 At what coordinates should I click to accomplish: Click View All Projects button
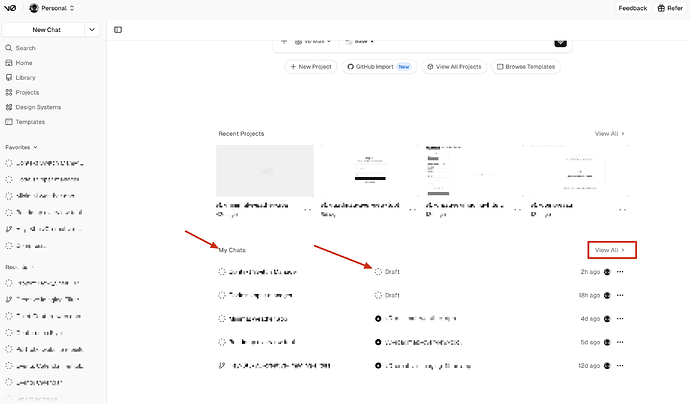click(x=454, y=67)
